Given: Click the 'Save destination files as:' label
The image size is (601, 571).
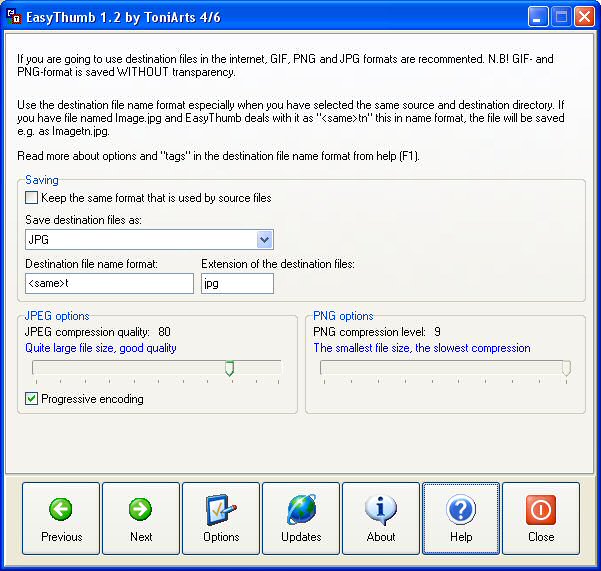Looking at the screenshot, I should (83, 220).
